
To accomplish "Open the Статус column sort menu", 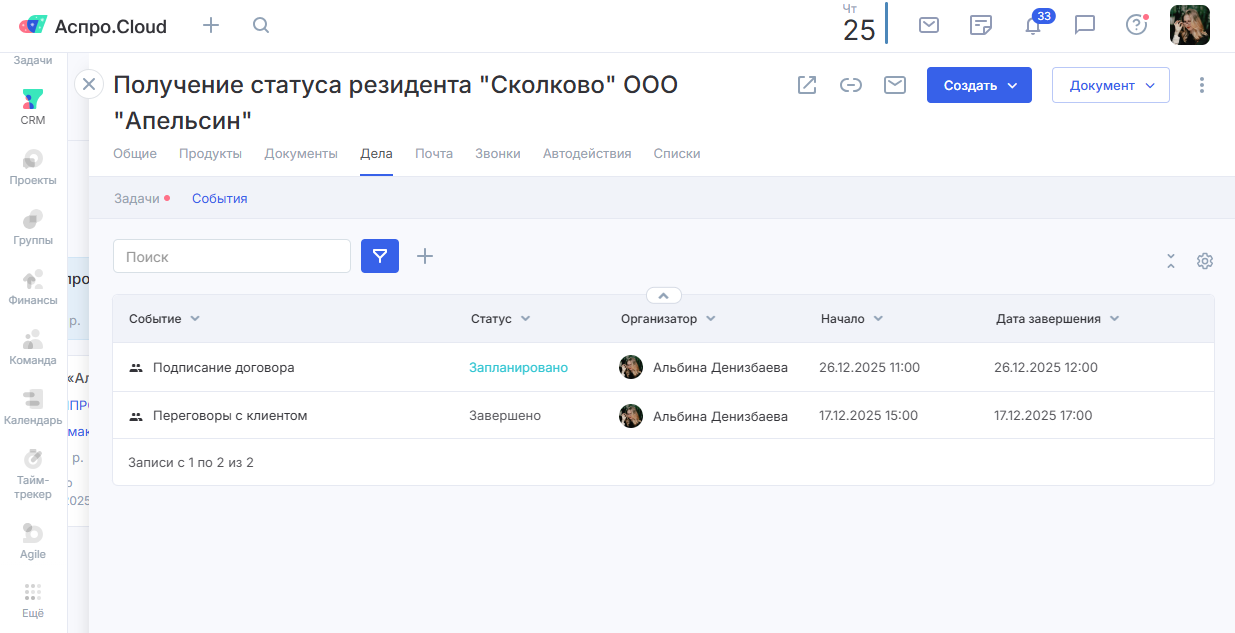I will pyautogui.click(x=525, y=319).
